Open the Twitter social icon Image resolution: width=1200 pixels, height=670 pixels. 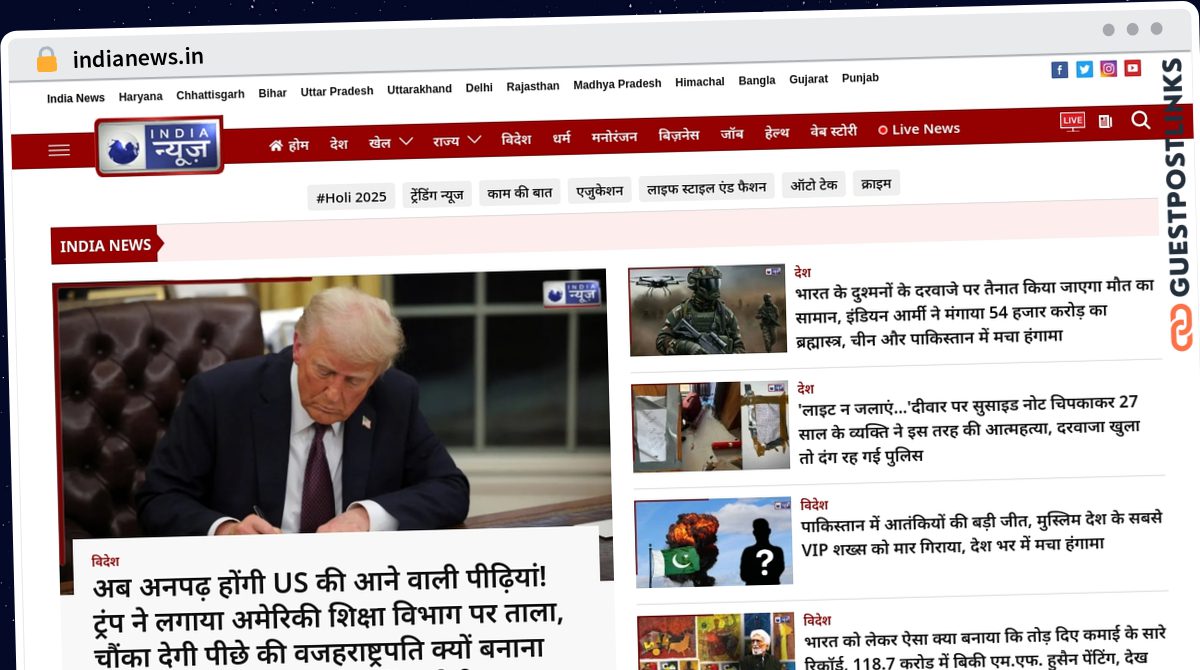click(1084, 69)
